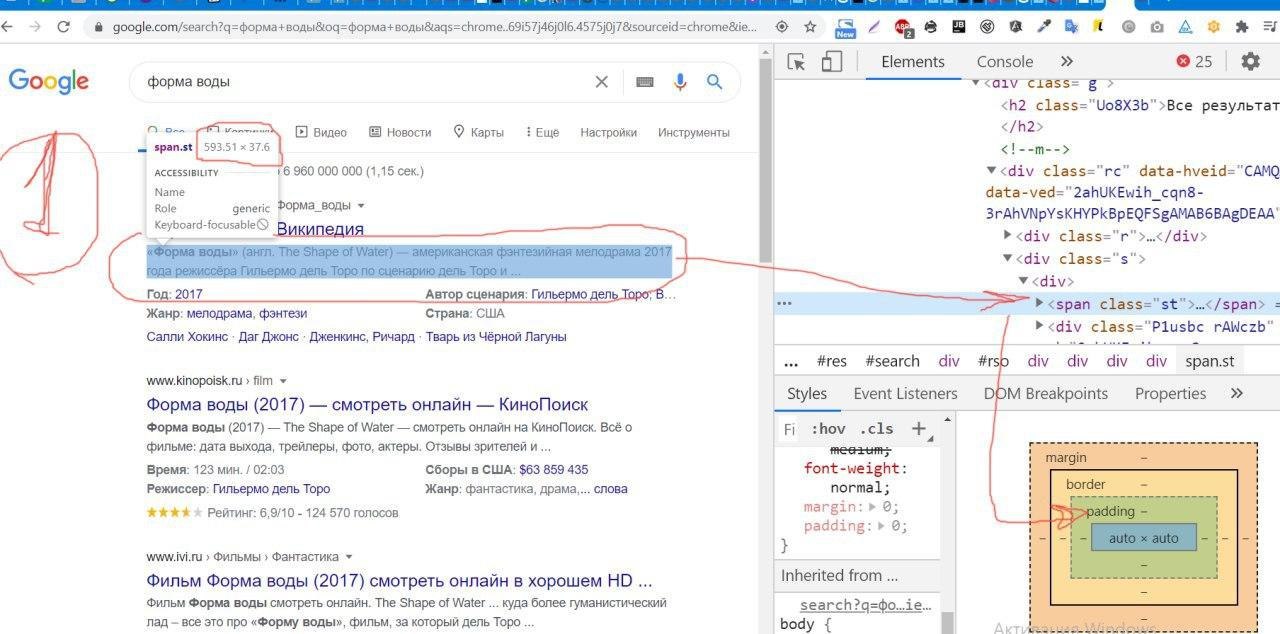Follow the Тварь из Чёрной Лагуны link
Screen dimensions: 1280x634
click(x=496, y=337)
